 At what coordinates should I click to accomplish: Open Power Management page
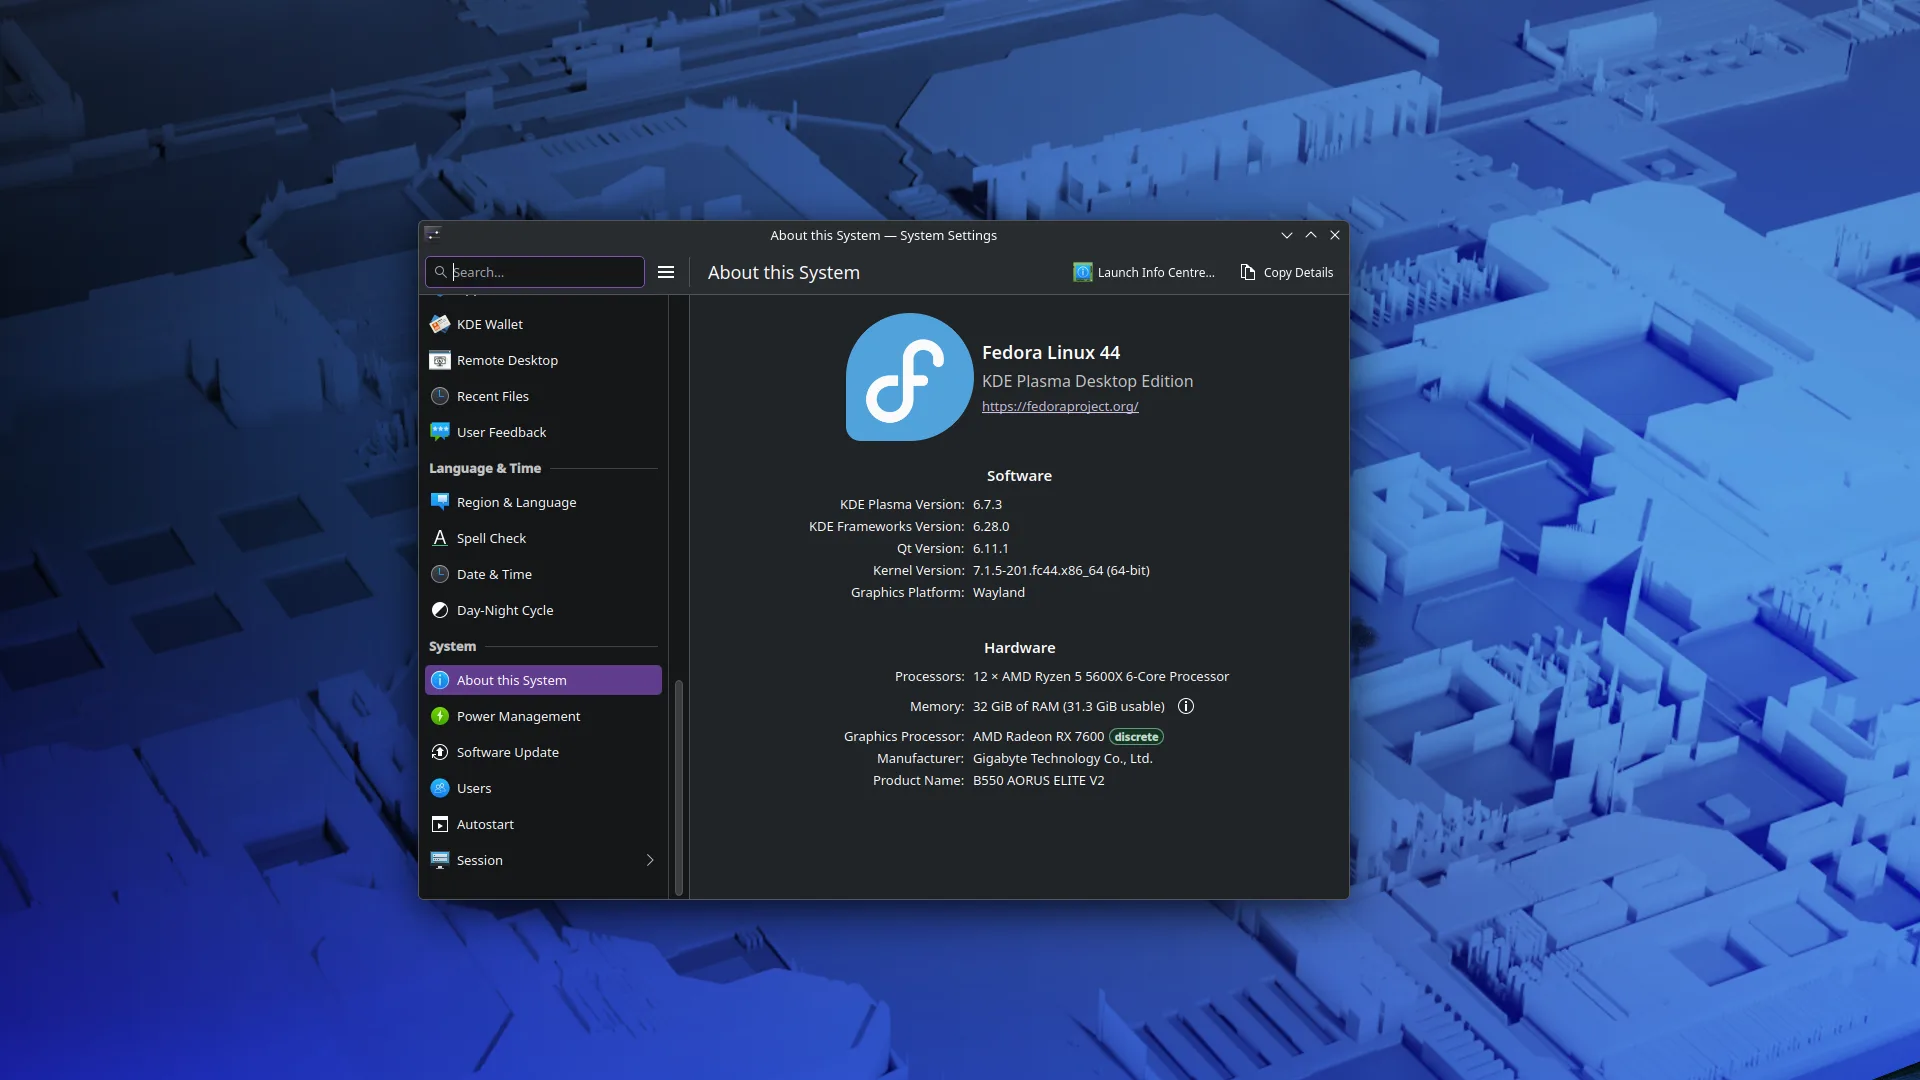pyautogui.click(x=543, y=716)
